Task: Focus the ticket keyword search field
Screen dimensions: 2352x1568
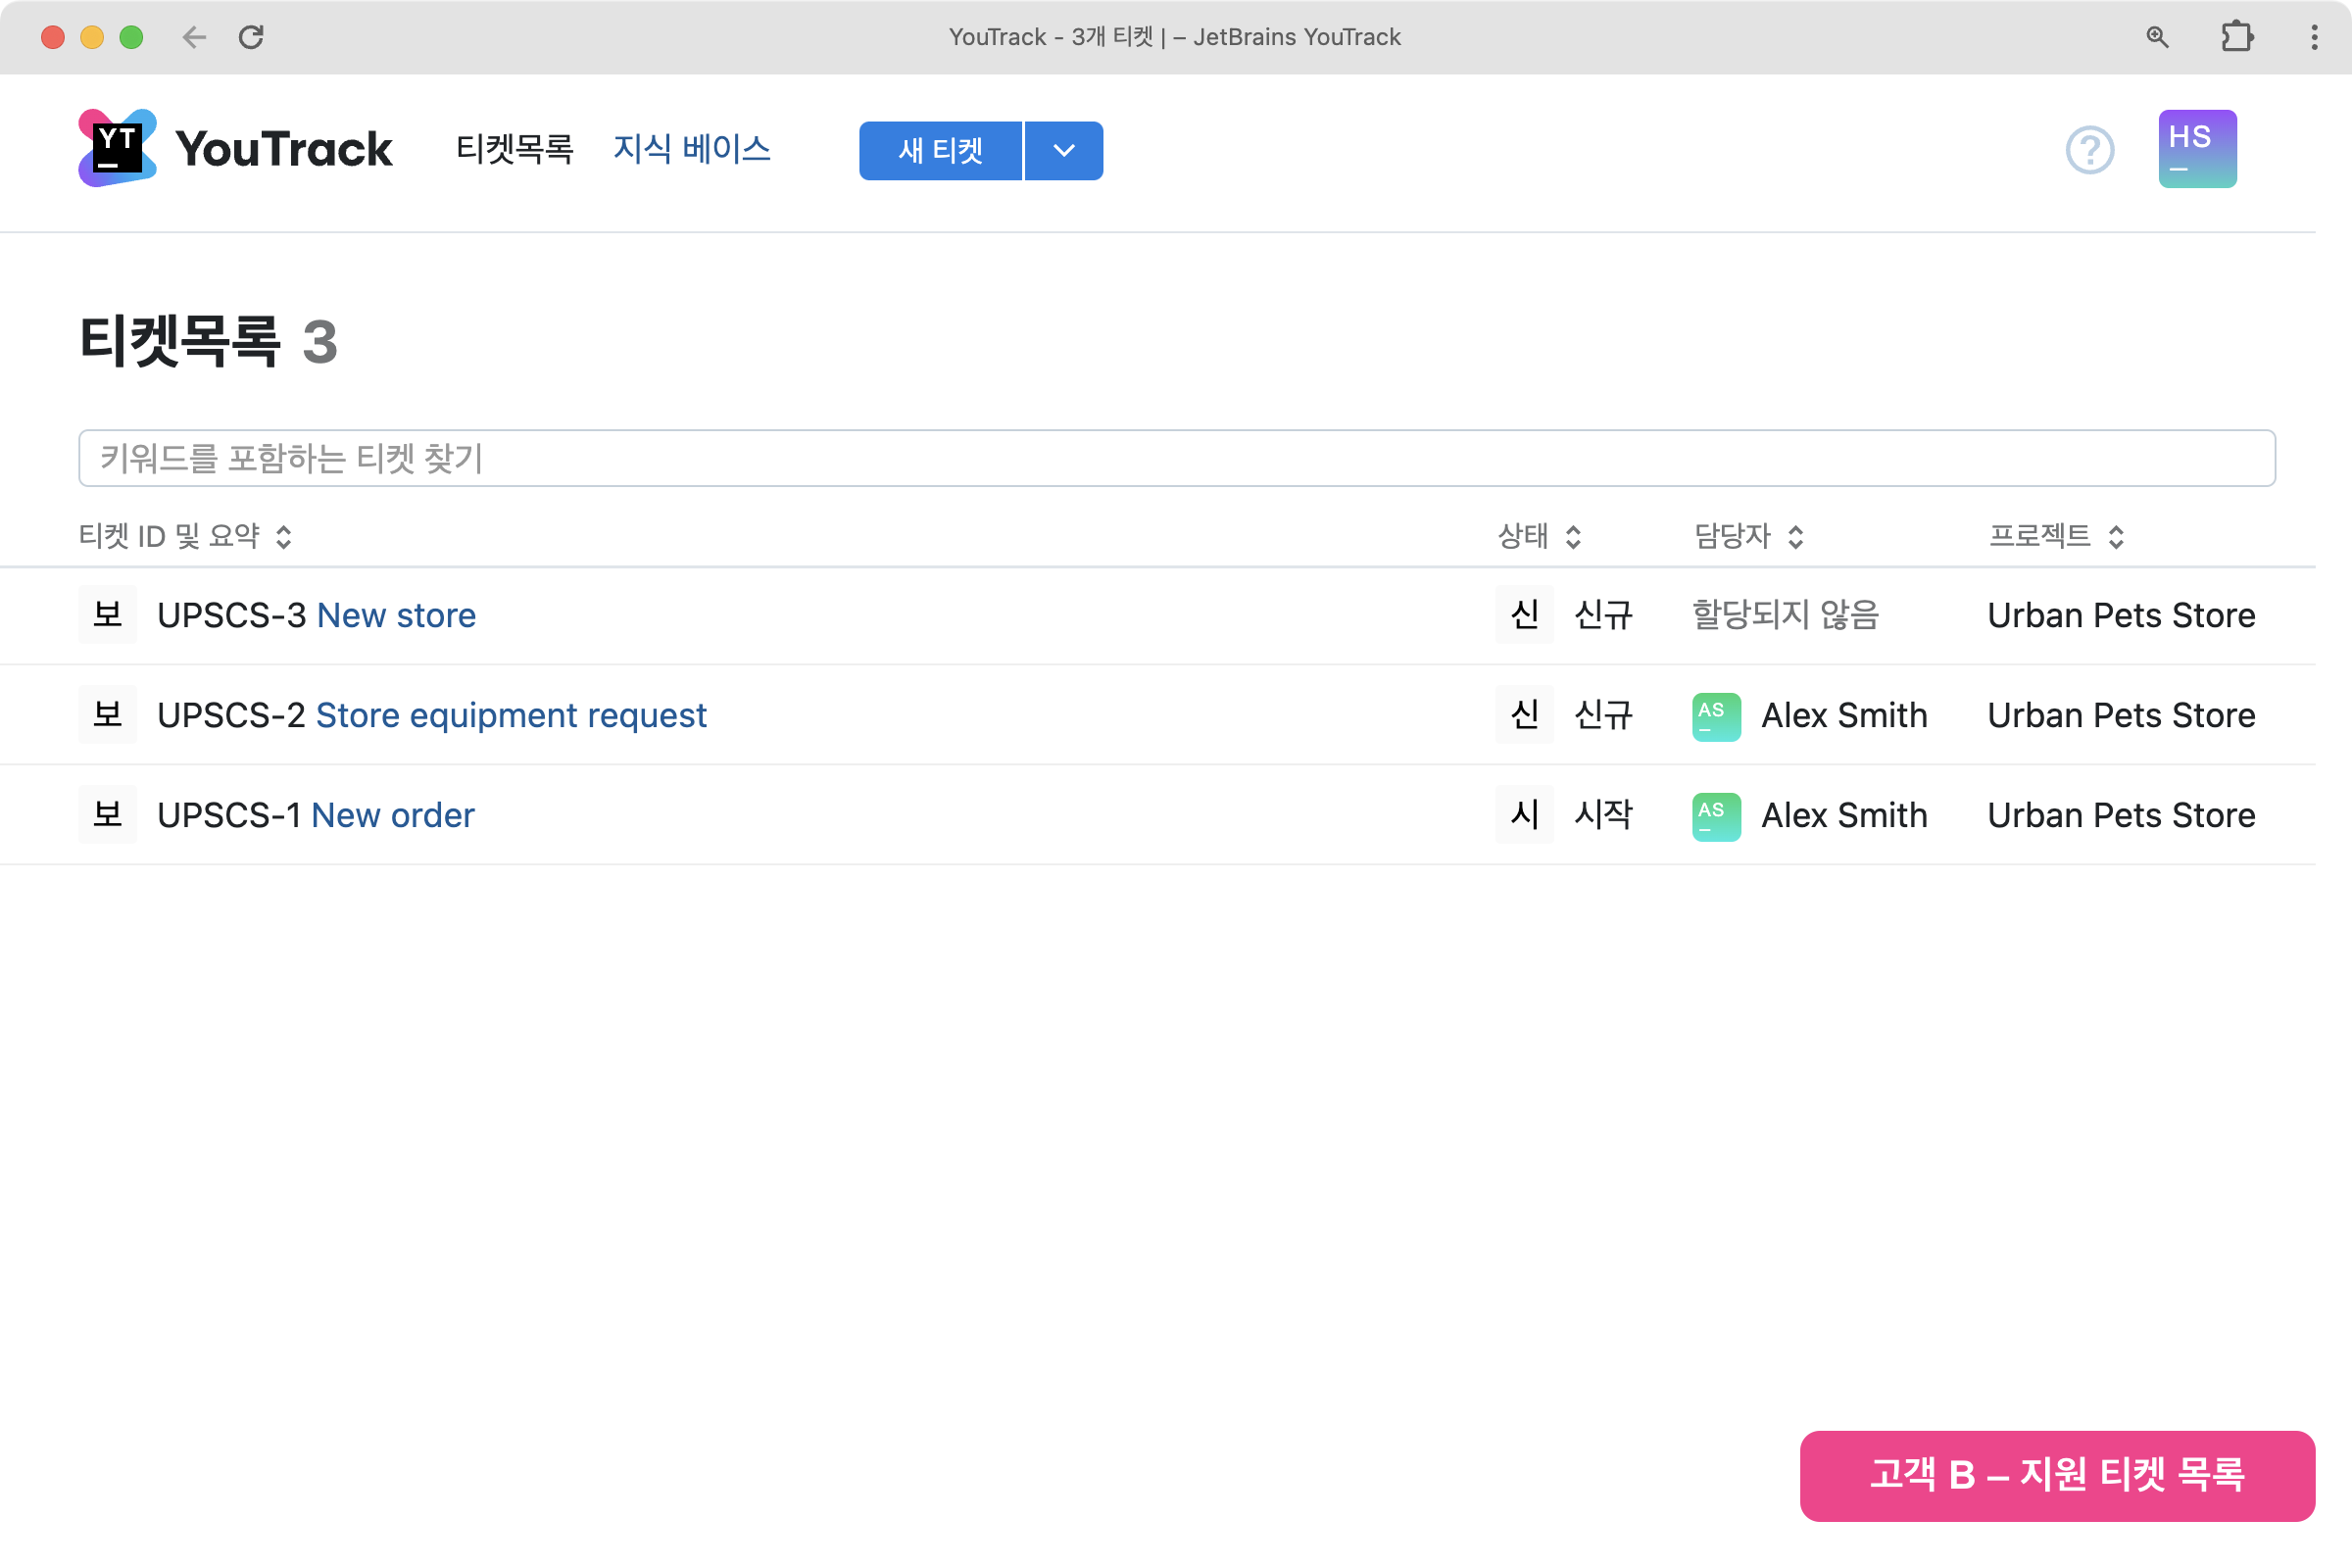Action: (1176, 459)
